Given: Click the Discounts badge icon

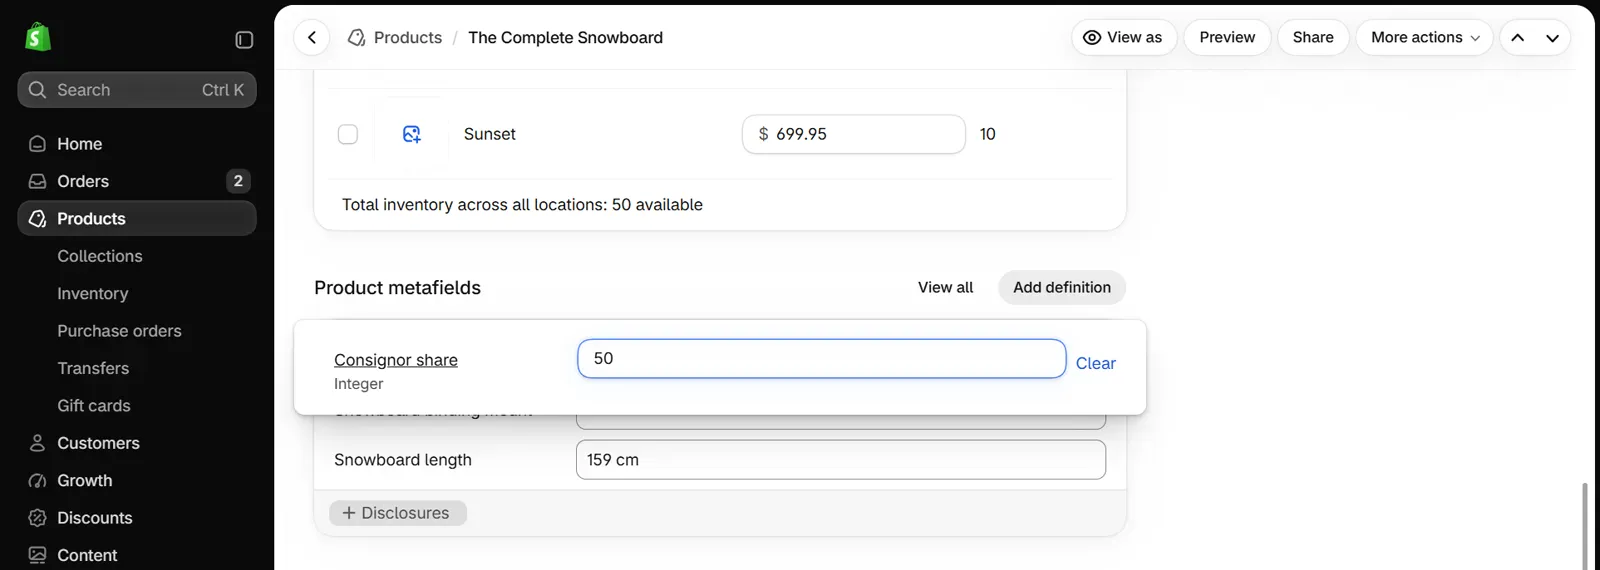Looking at the screenshot, I should pos(37,518).
